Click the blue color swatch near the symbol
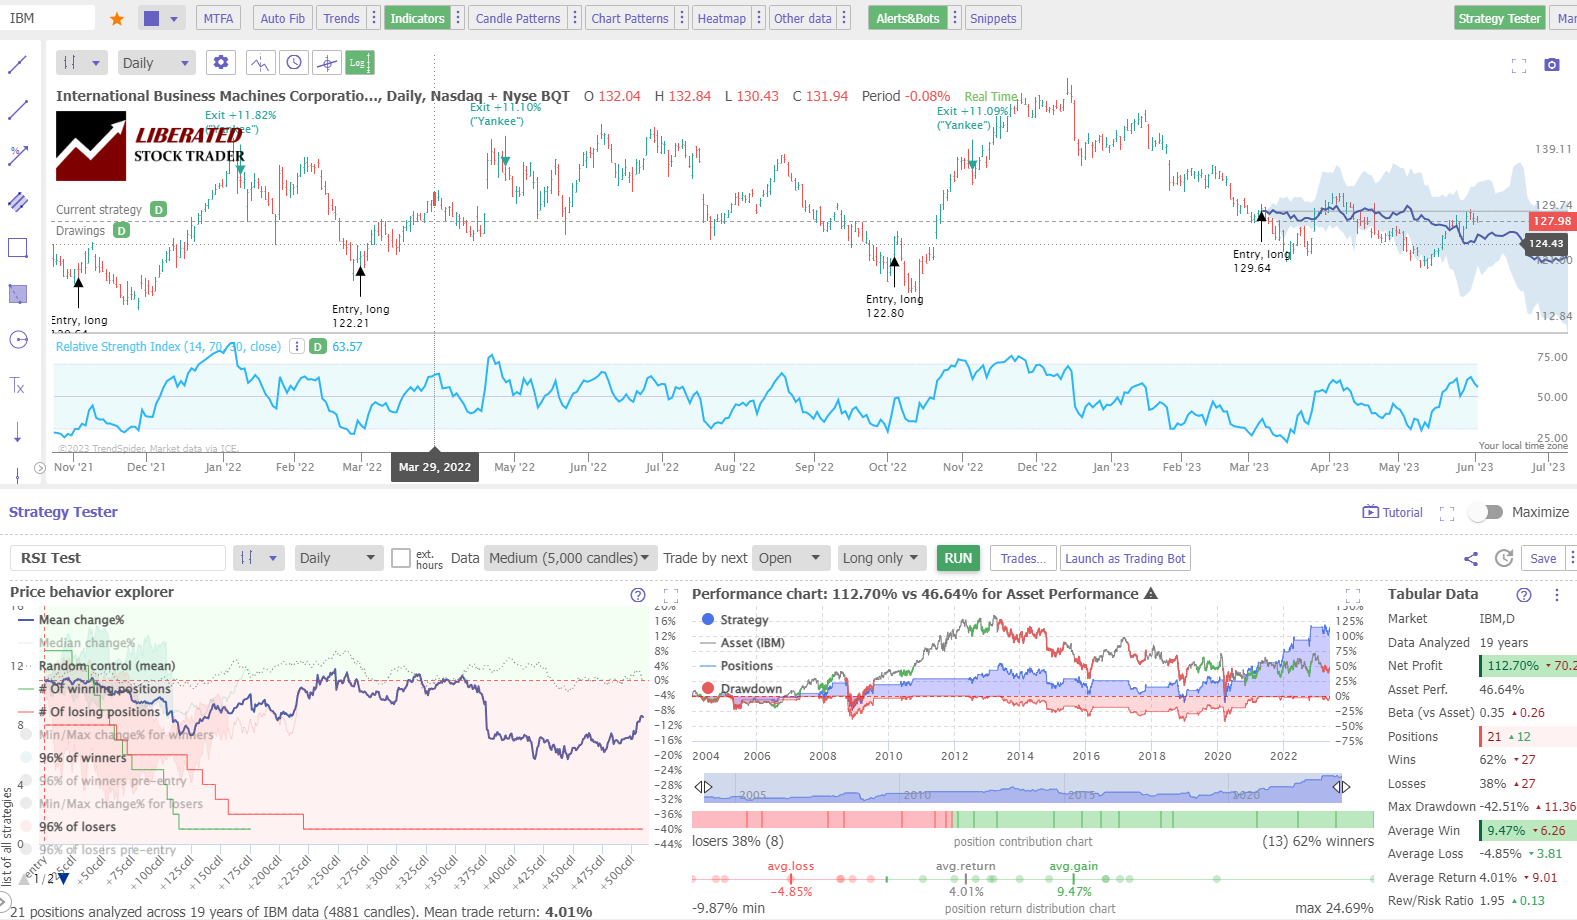This screenshot has width=1577, height=920. (152, 18)
